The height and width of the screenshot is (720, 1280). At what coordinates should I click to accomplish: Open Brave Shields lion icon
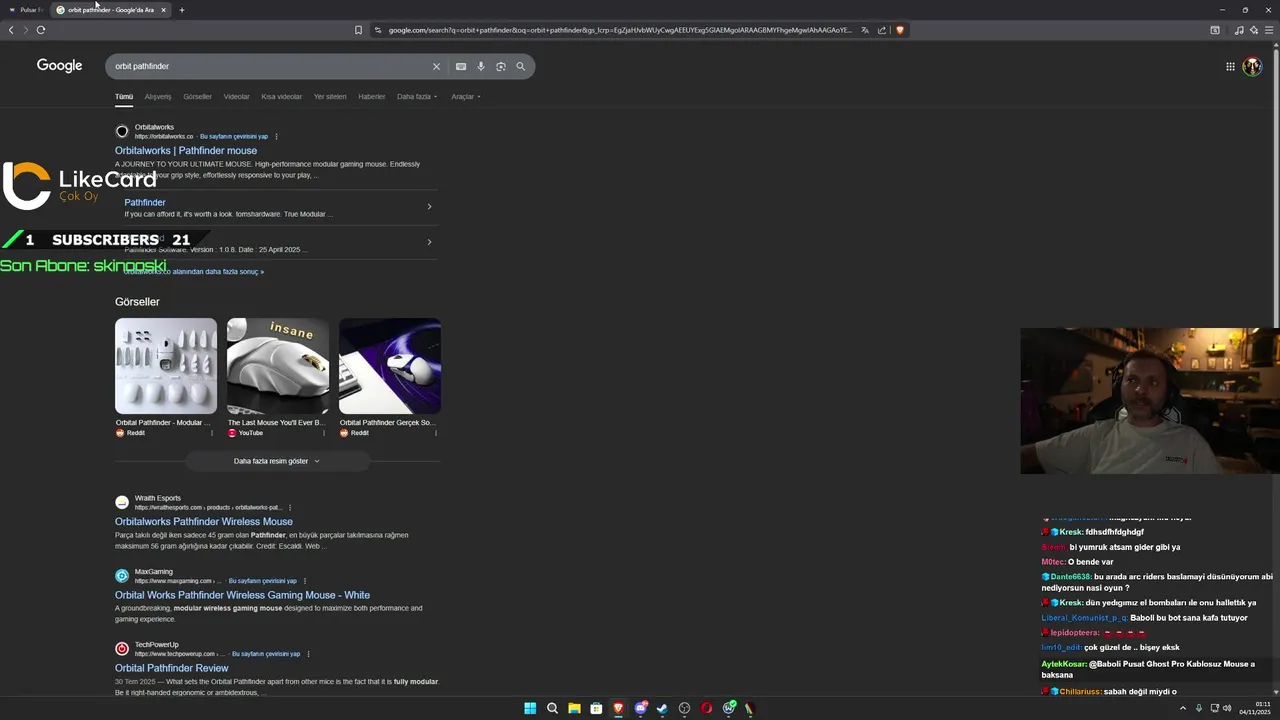[900, 30]
